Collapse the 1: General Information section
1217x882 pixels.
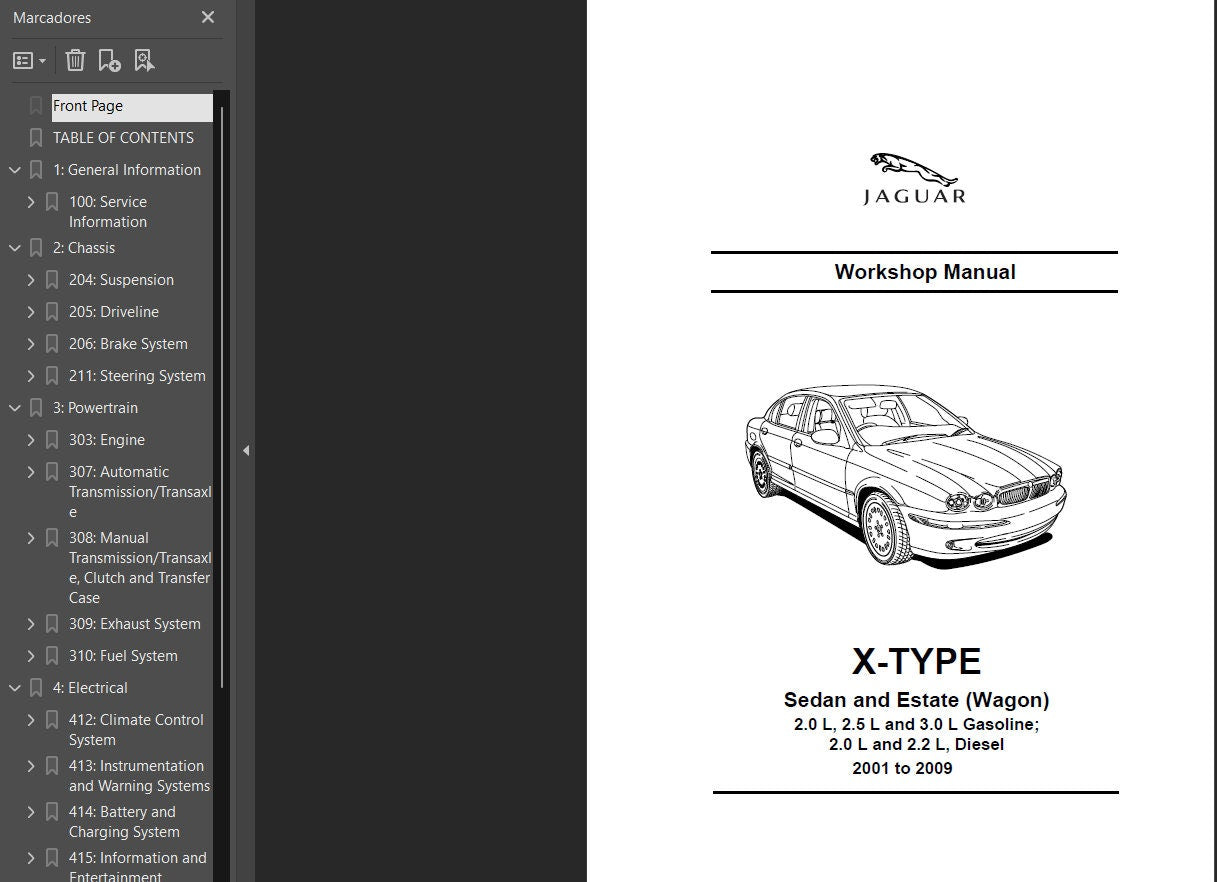(x=15, y=170)
